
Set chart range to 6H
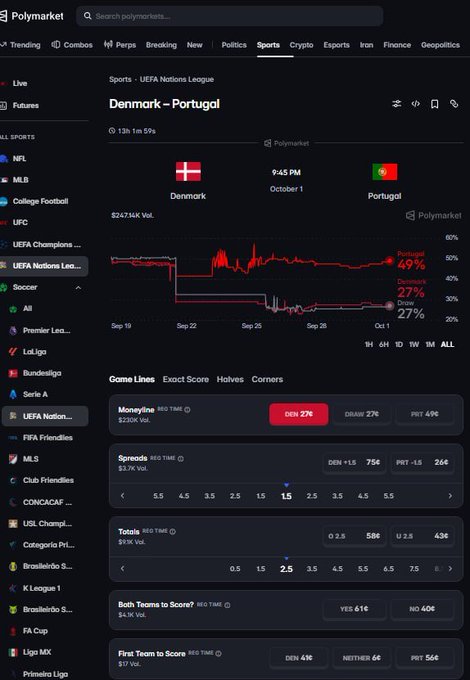[384, 344]
